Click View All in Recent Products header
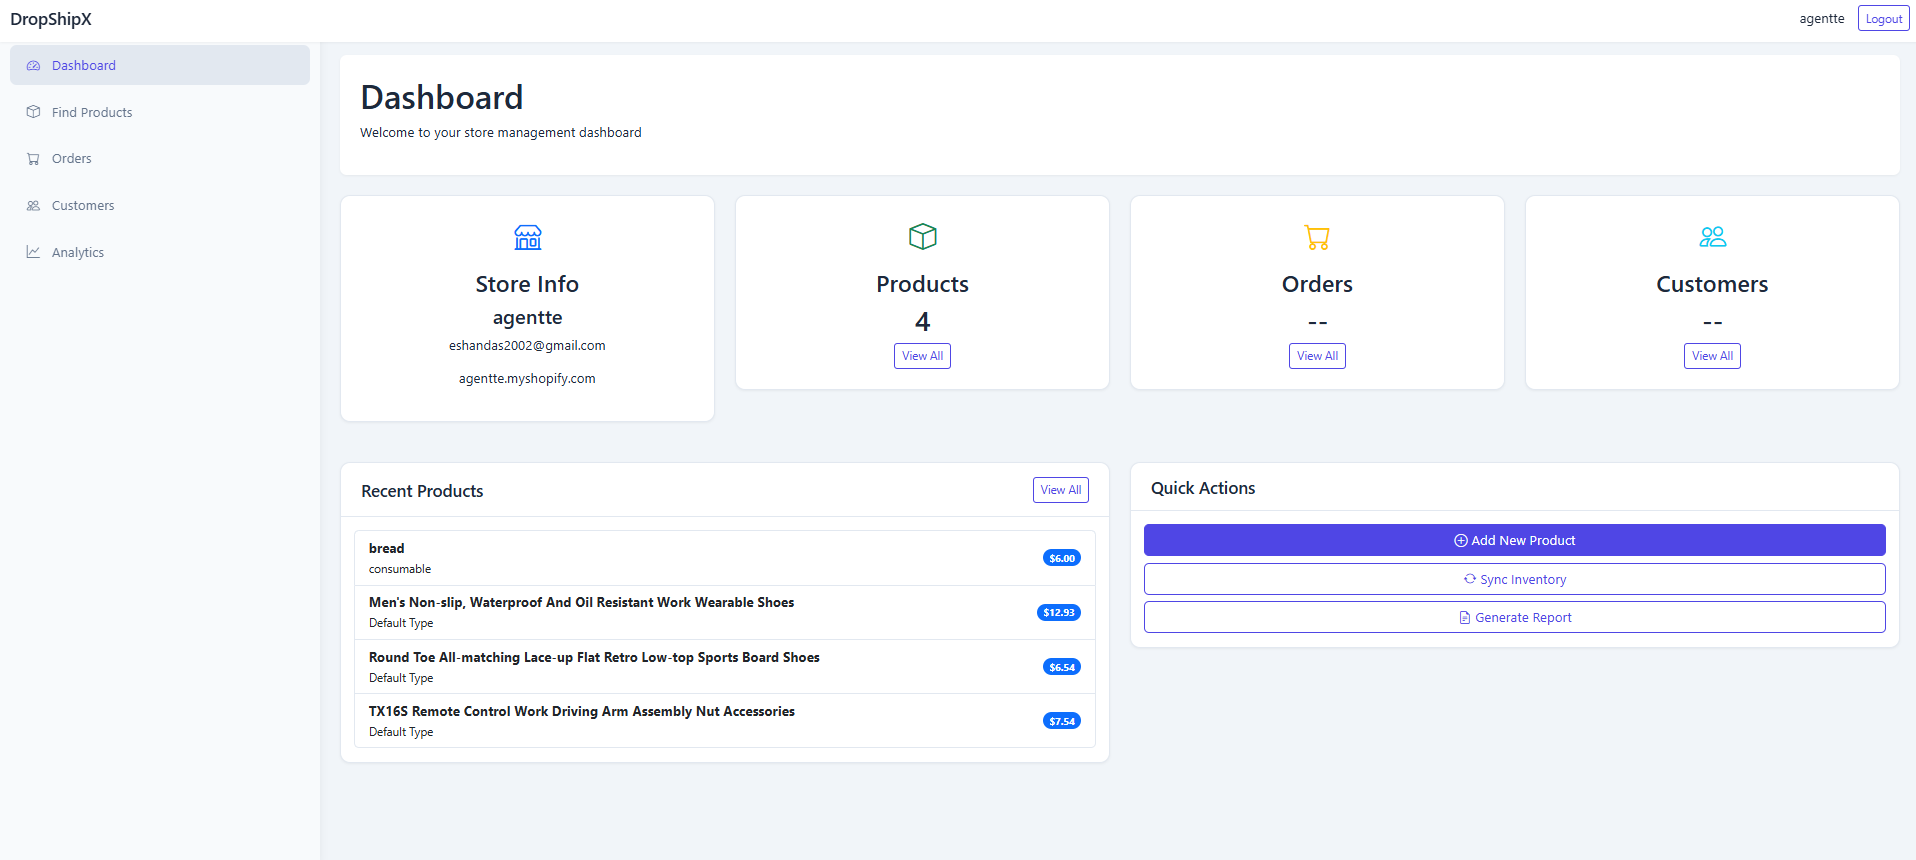Screen dimensions: 1916x860 (1060, 490)
